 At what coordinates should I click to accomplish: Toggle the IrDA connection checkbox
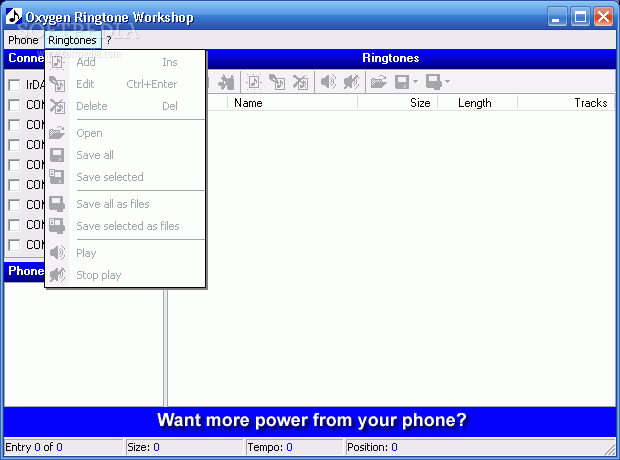14,85
